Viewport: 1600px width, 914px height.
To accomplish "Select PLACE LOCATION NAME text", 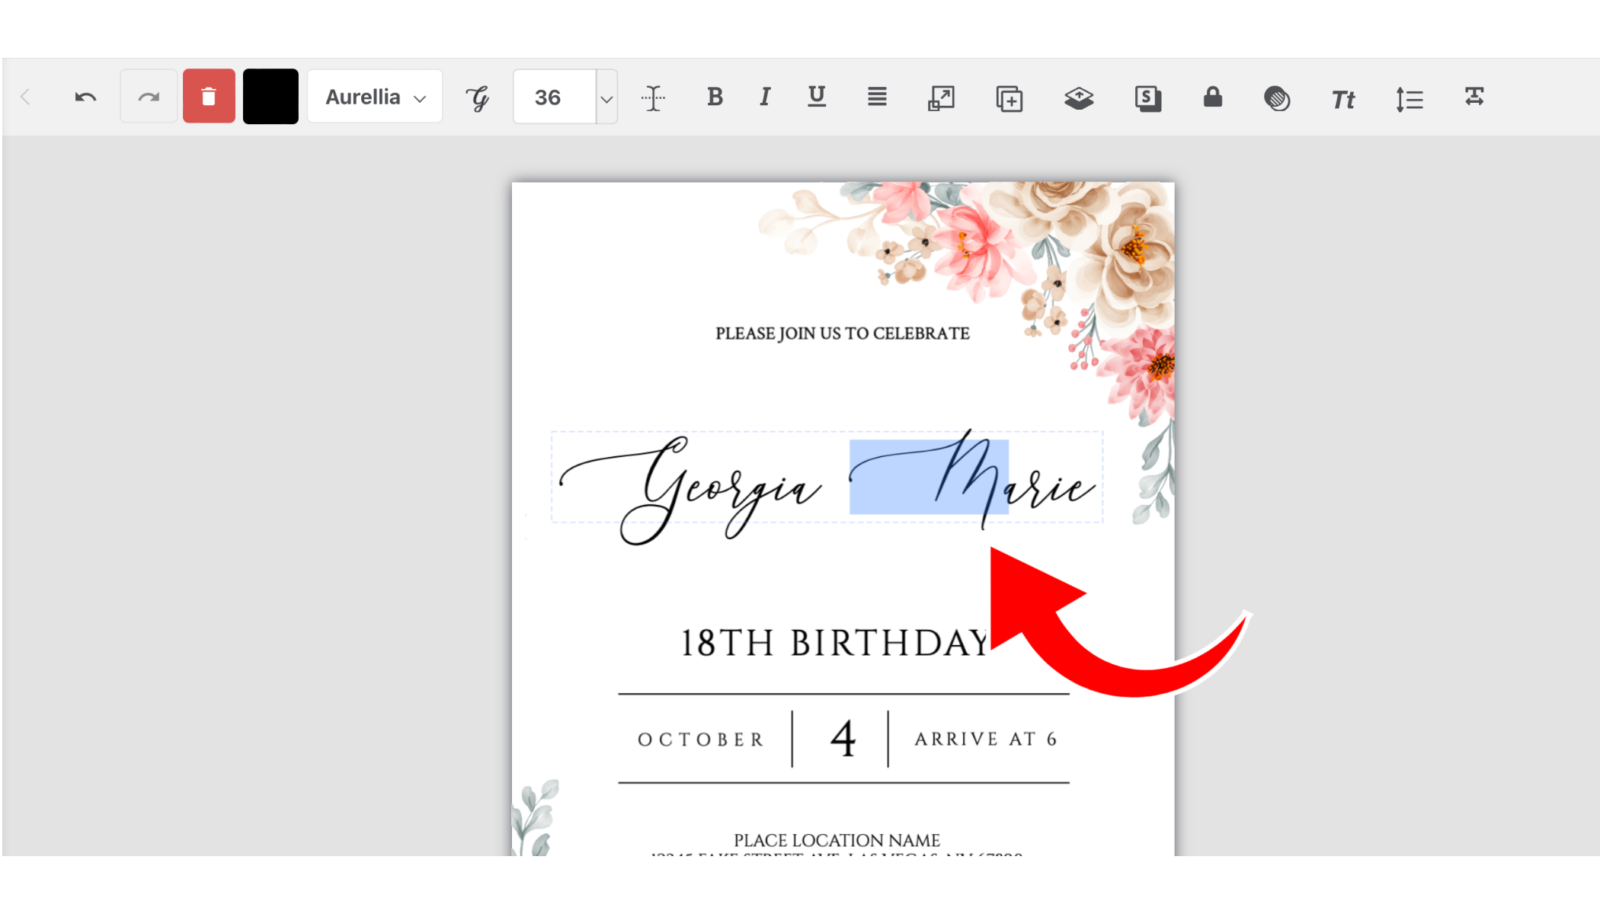I will point(837,841).
